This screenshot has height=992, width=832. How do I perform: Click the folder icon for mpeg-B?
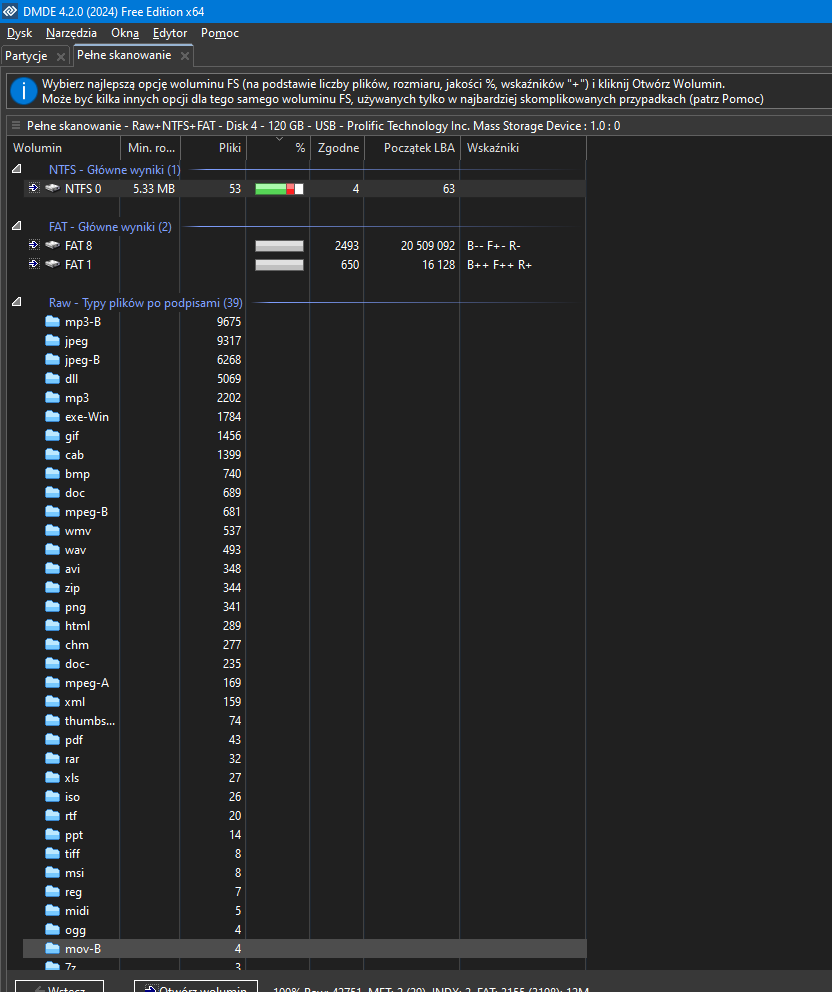click(53, 511)
